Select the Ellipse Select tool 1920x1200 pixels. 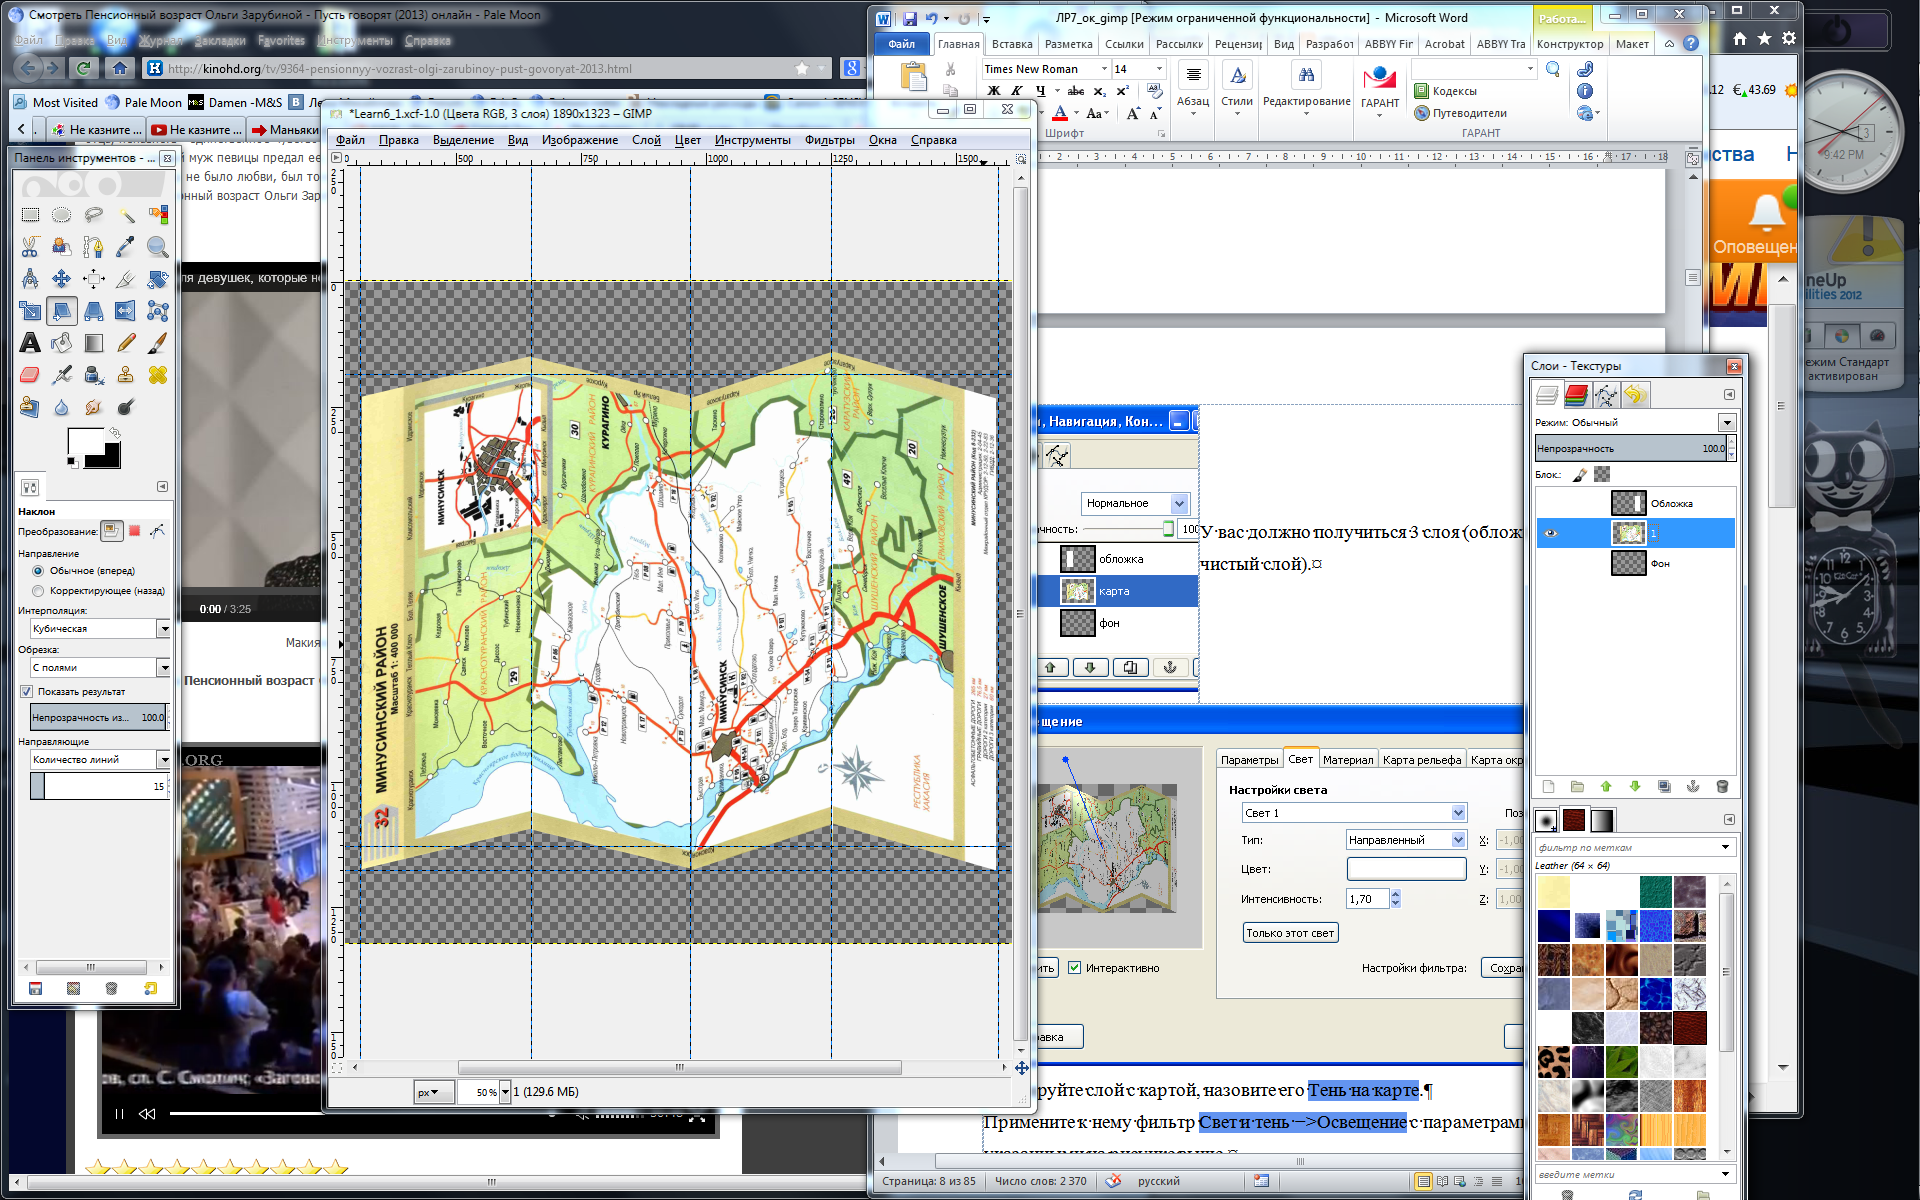[62, 215]
